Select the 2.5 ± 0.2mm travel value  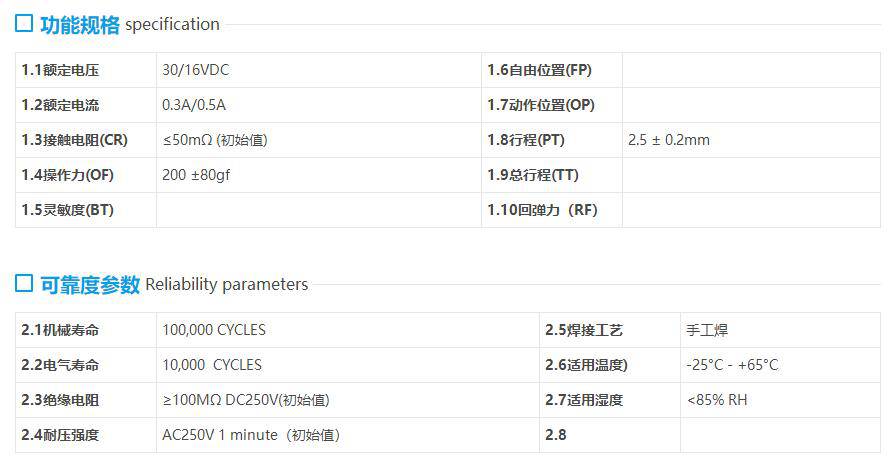[669, 140]
